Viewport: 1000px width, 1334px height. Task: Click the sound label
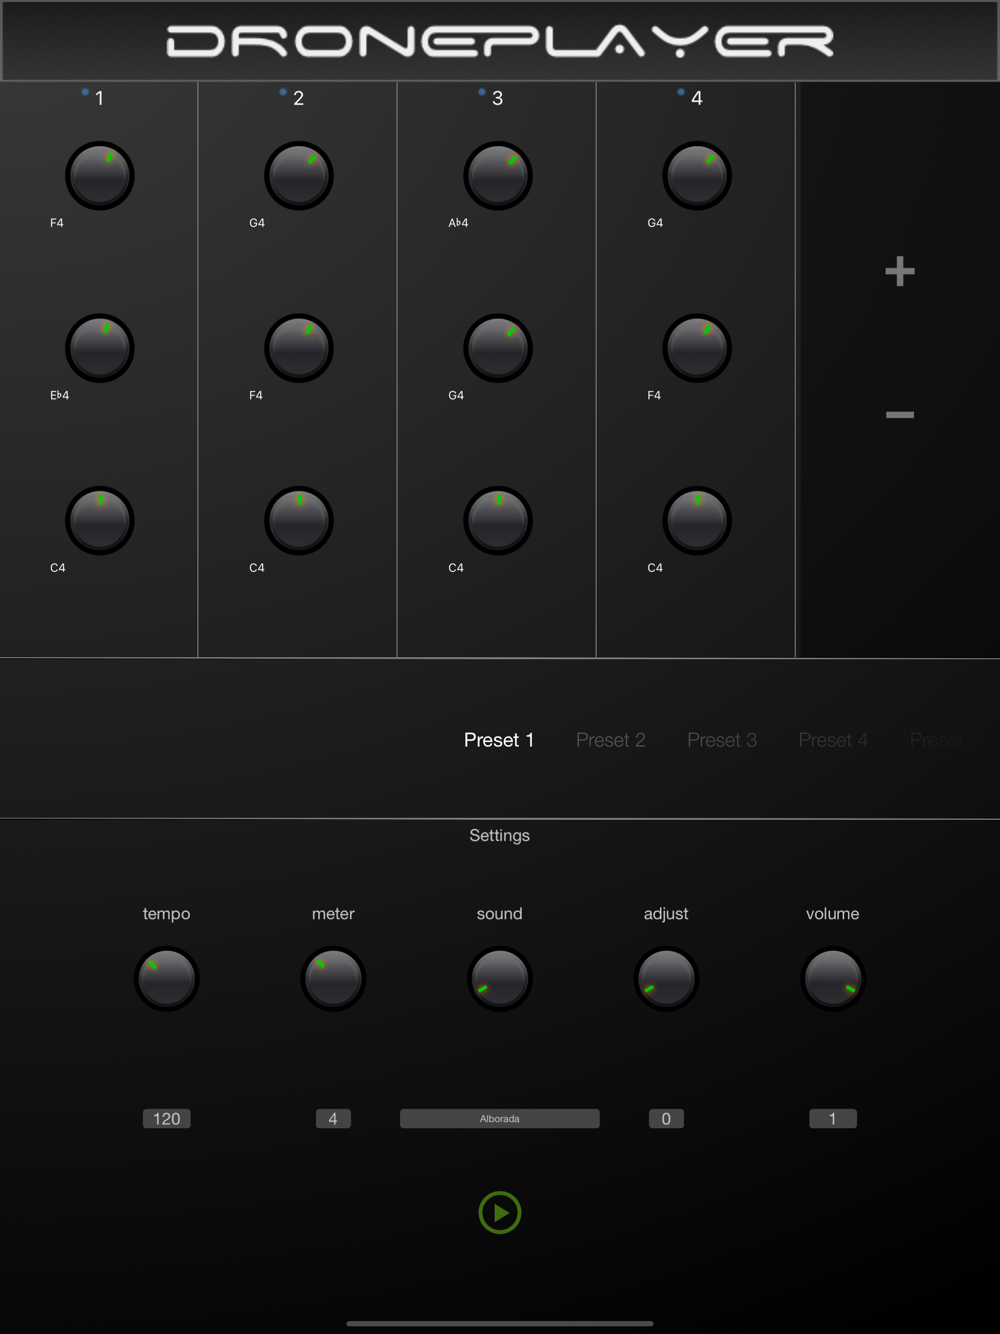[500, 913]
